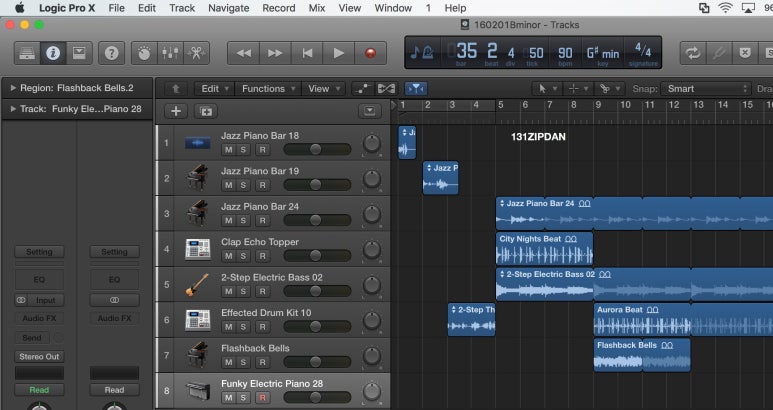Expand the Region: Flashback Bells.2 inspector

(x=13, y=88)
